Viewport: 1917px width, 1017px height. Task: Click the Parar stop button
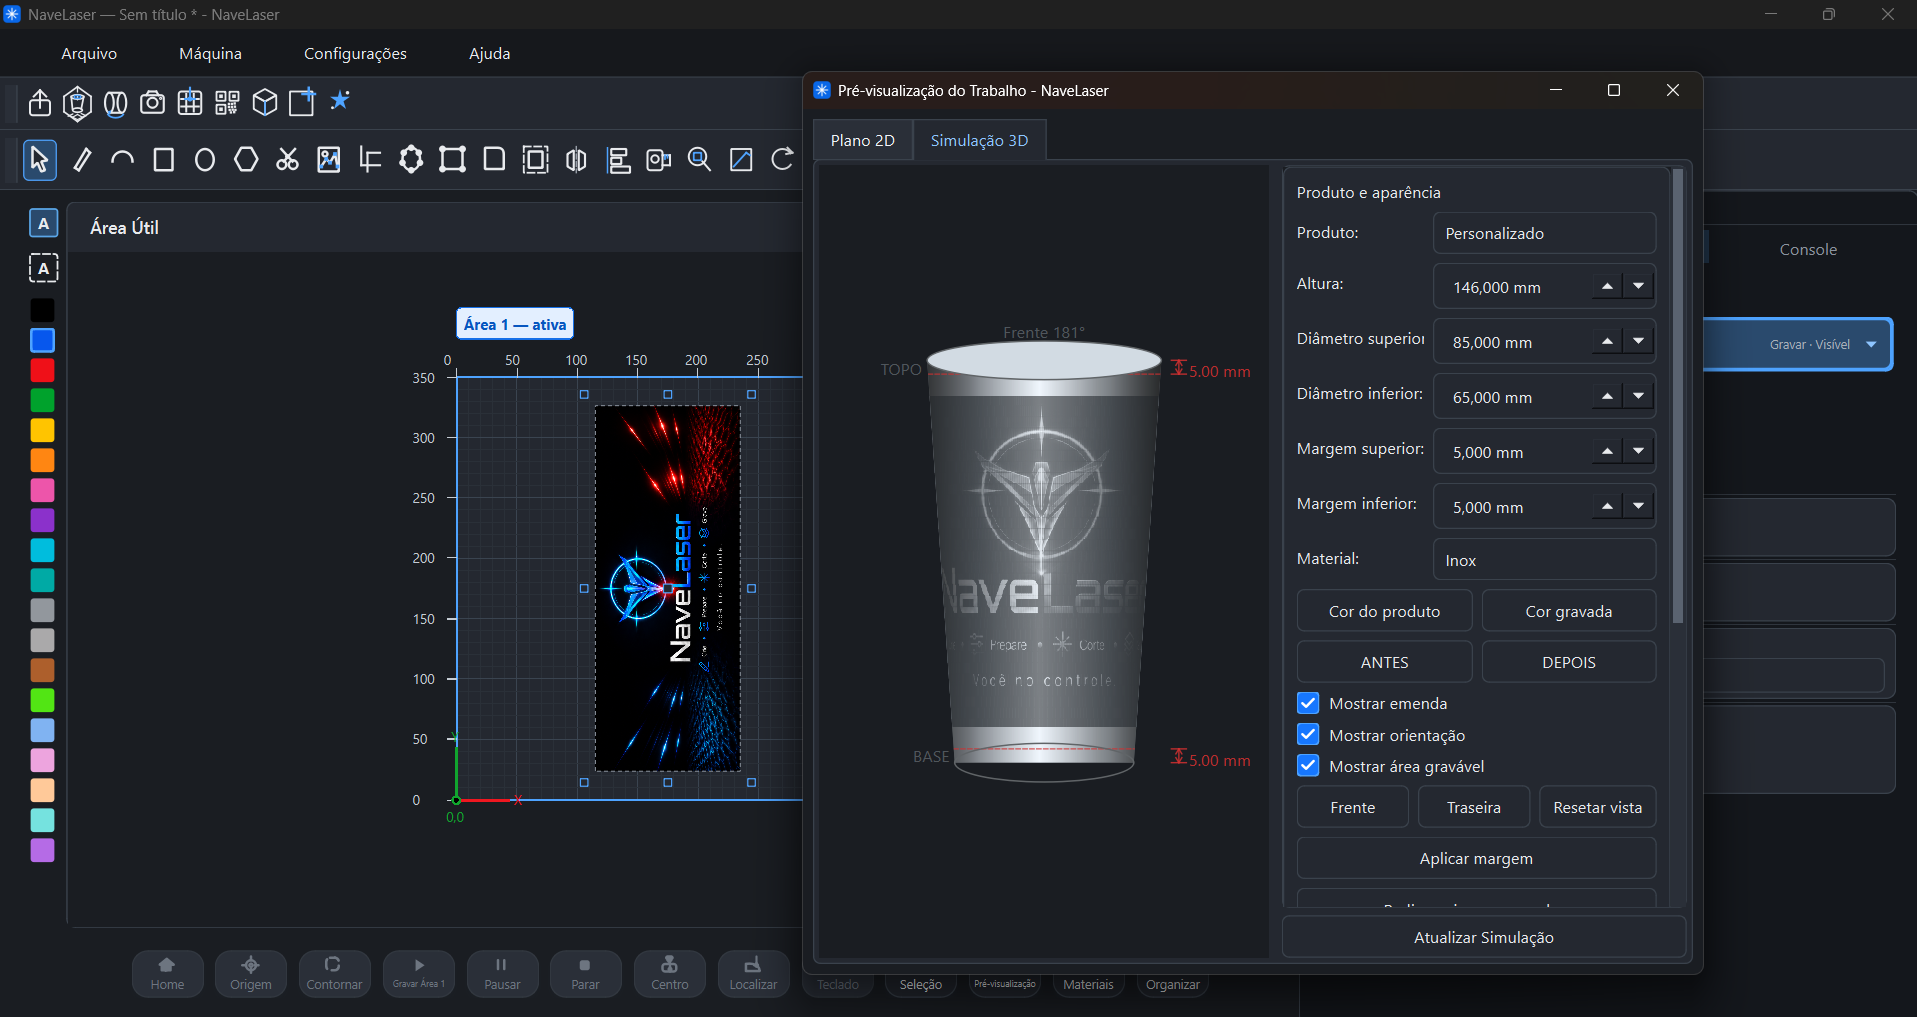click(x=586, y=974)
